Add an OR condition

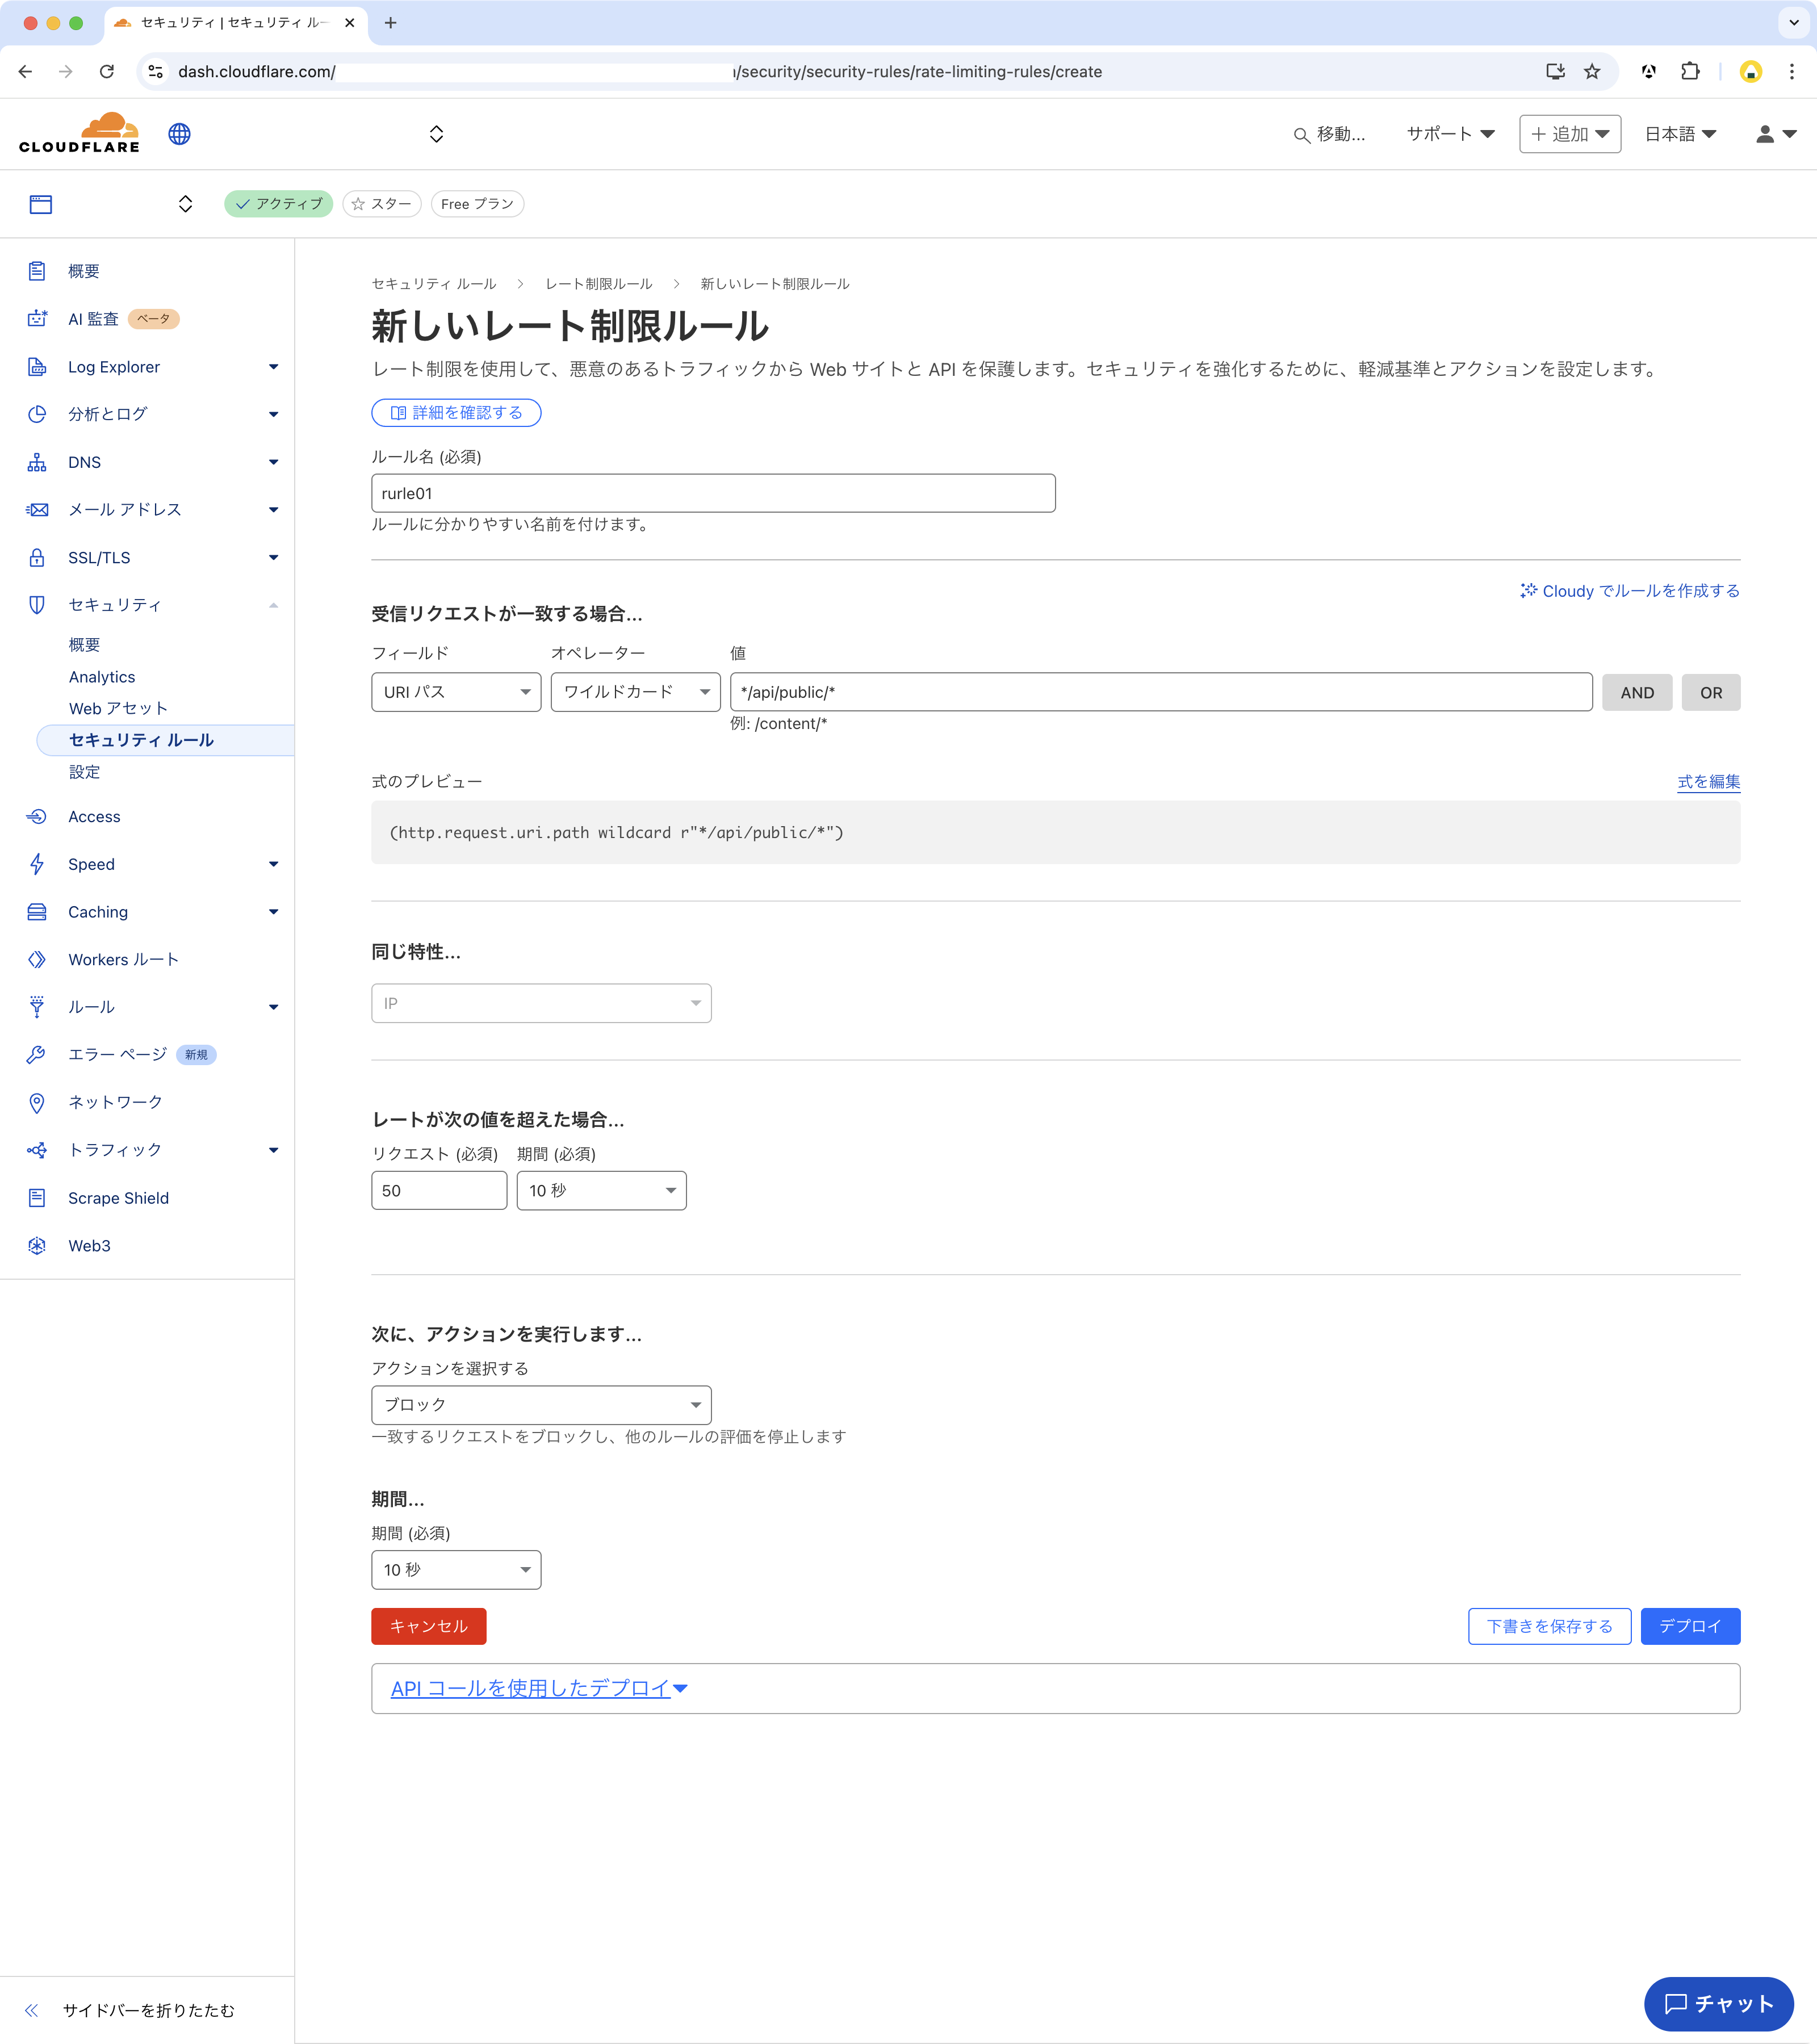[x=1711, y=692]
